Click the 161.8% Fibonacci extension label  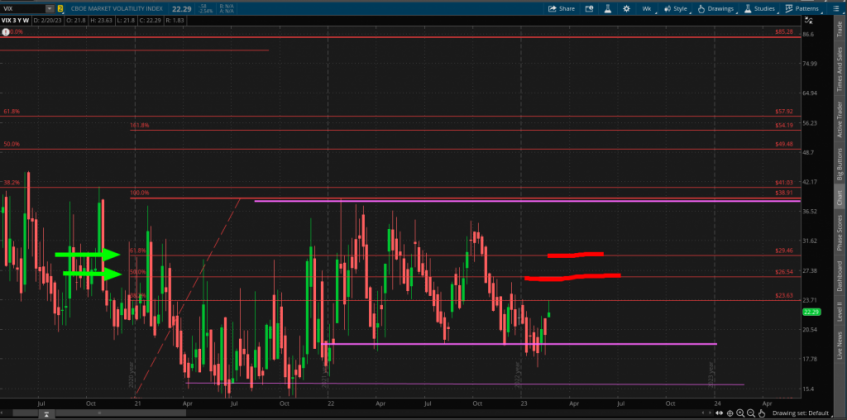pyautogui.click(x=139, y=125)
